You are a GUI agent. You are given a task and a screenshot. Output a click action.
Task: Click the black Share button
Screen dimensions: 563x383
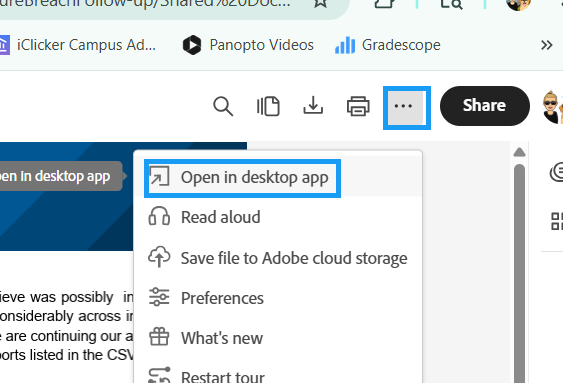click(485, 106)
